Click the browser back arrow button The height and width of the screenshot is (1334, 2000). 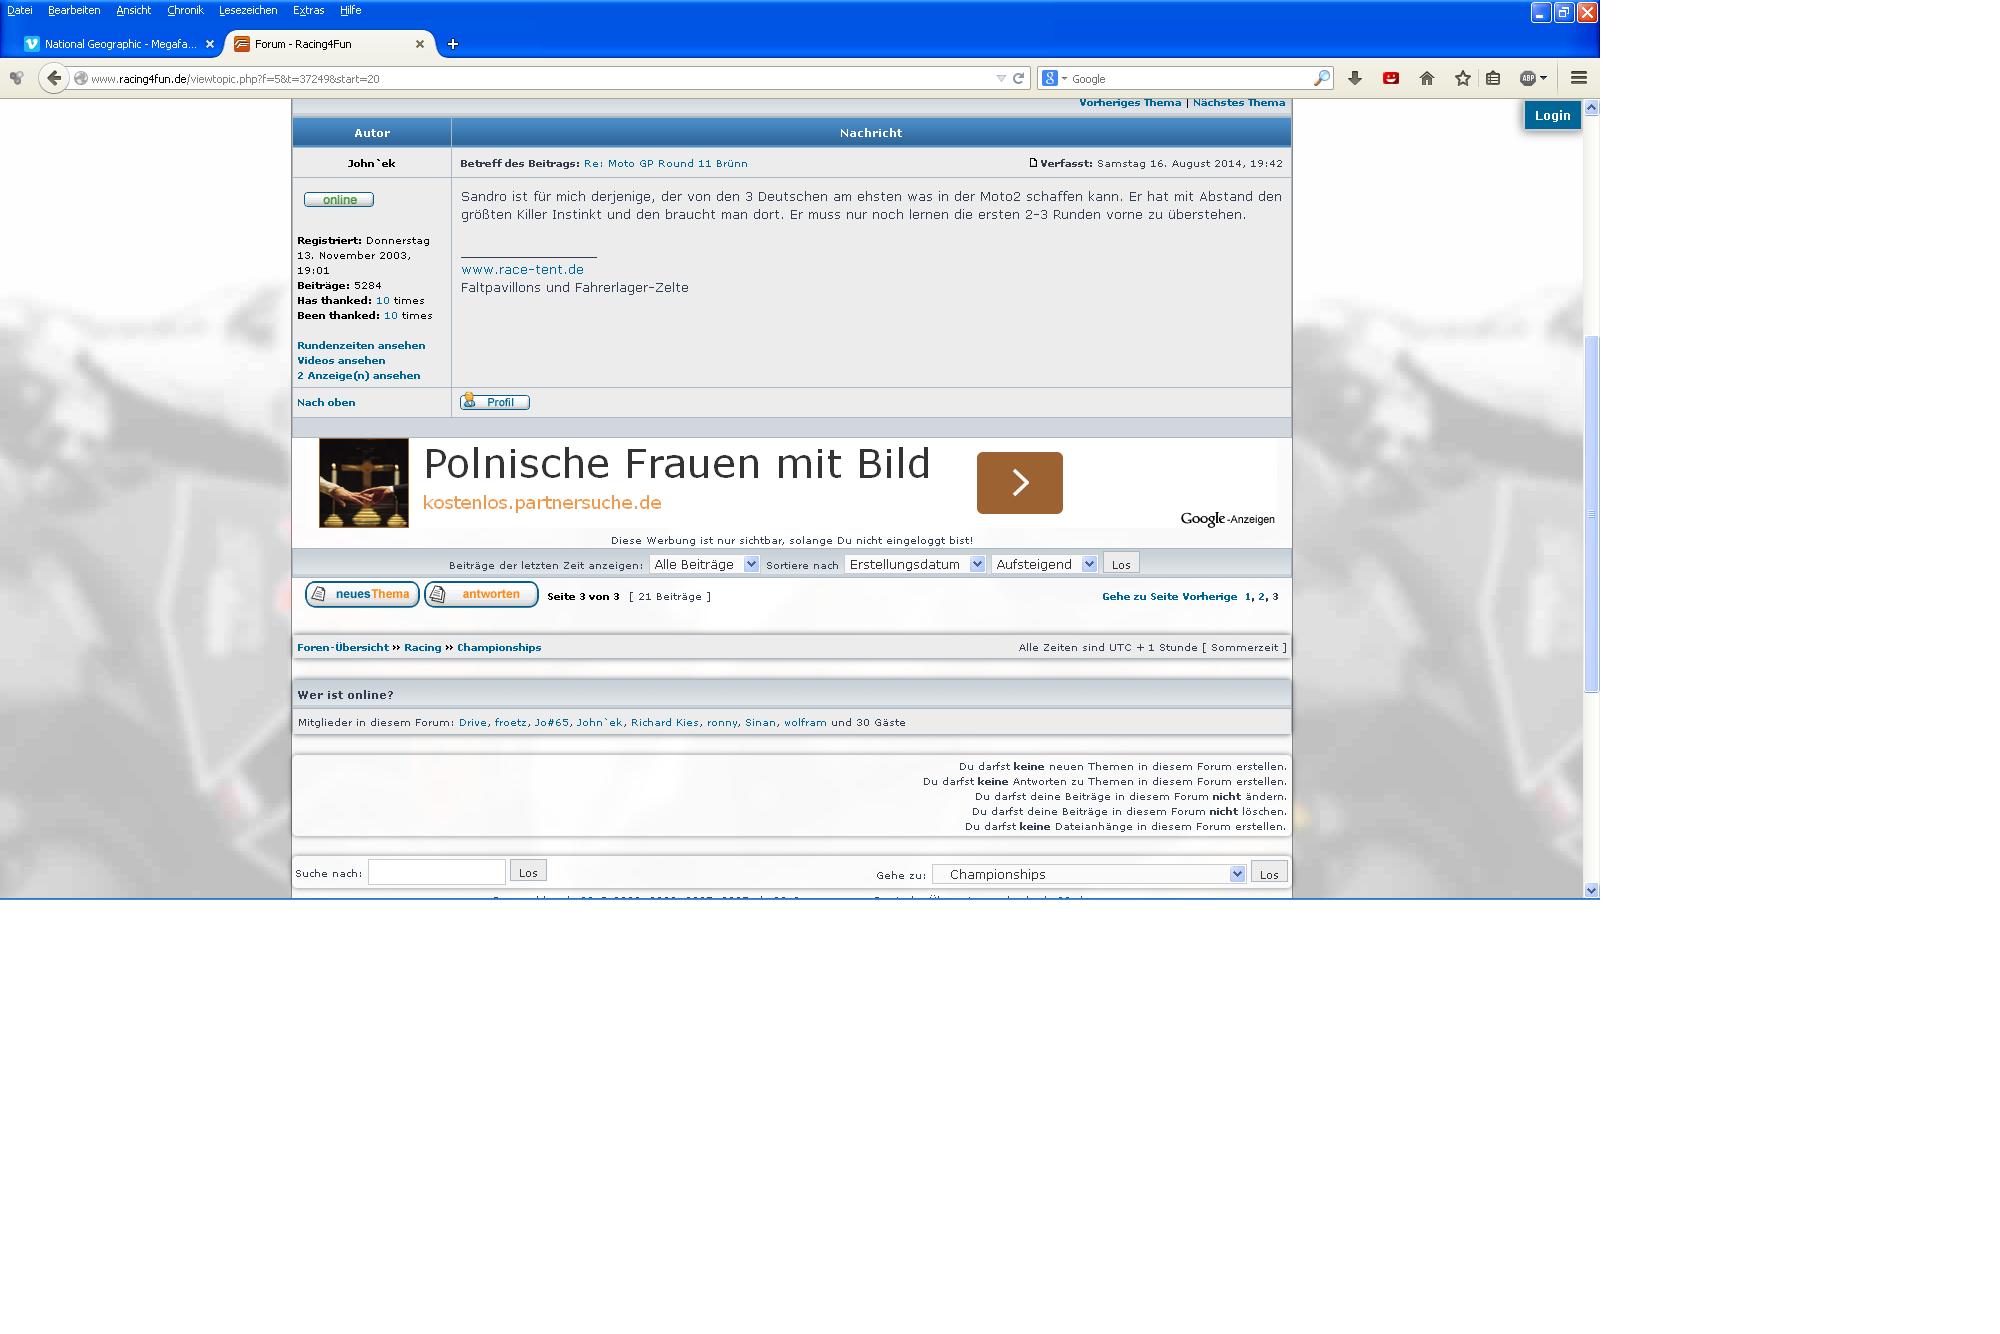[54, 78]
